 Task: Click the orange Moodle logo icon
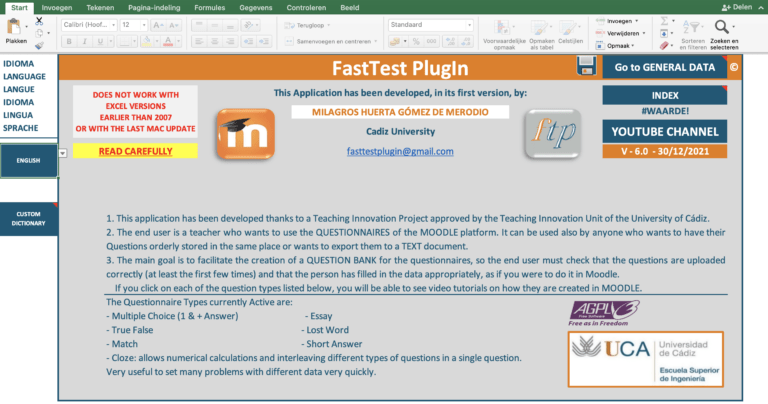[x=245, y=134]
